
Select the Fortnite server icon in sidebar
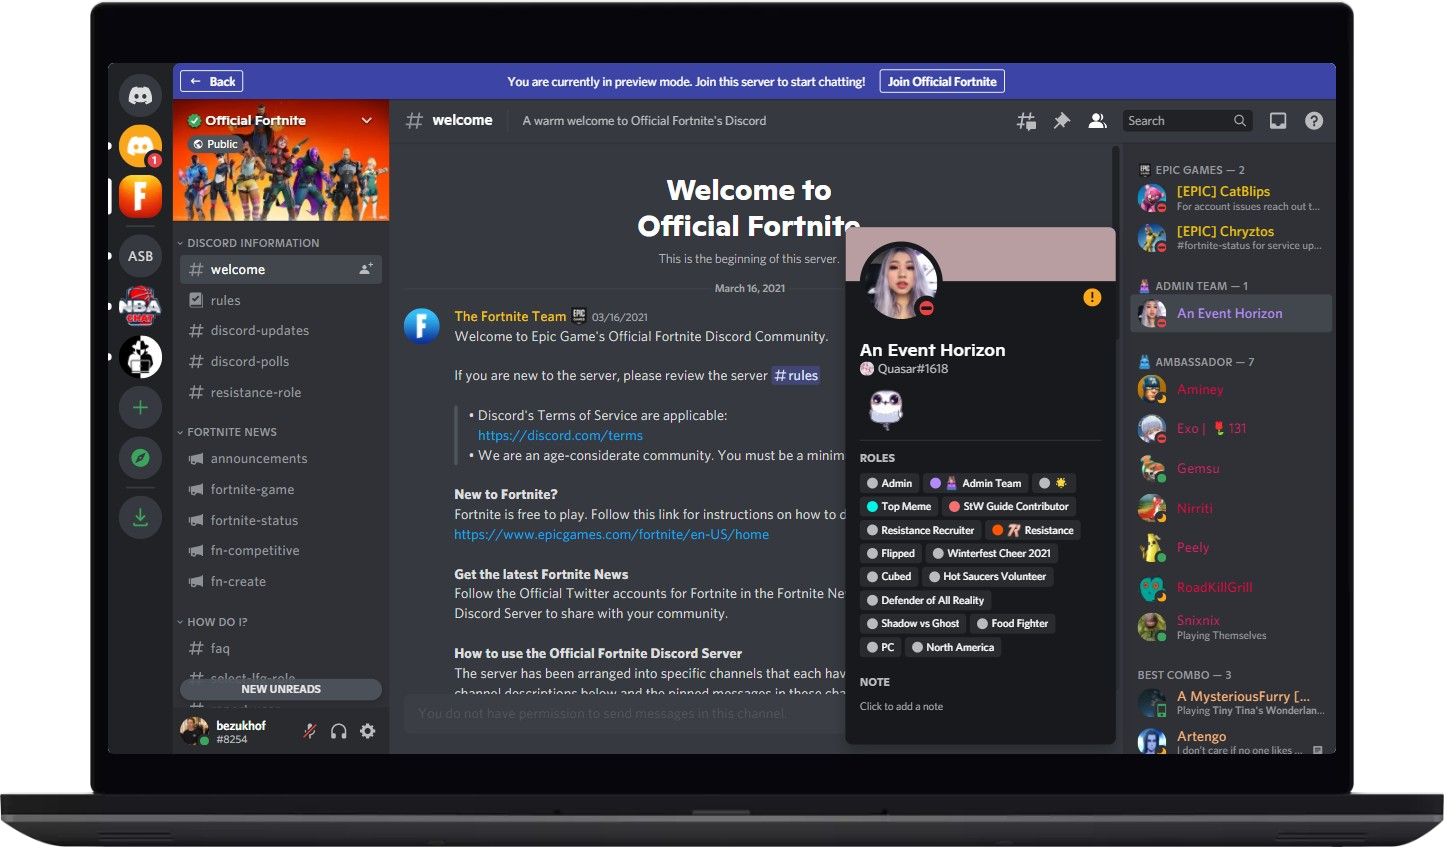point(140,196)
